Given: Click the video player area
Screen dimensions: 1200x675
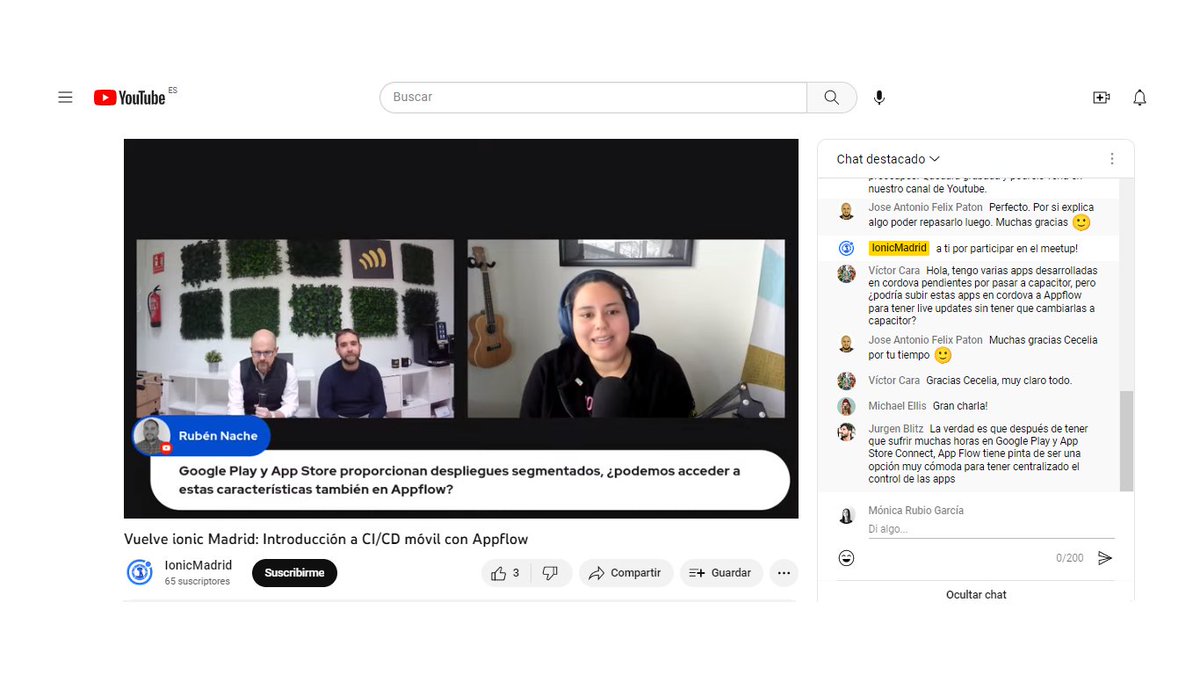Looking at the screenshot, I should [461, 328].
